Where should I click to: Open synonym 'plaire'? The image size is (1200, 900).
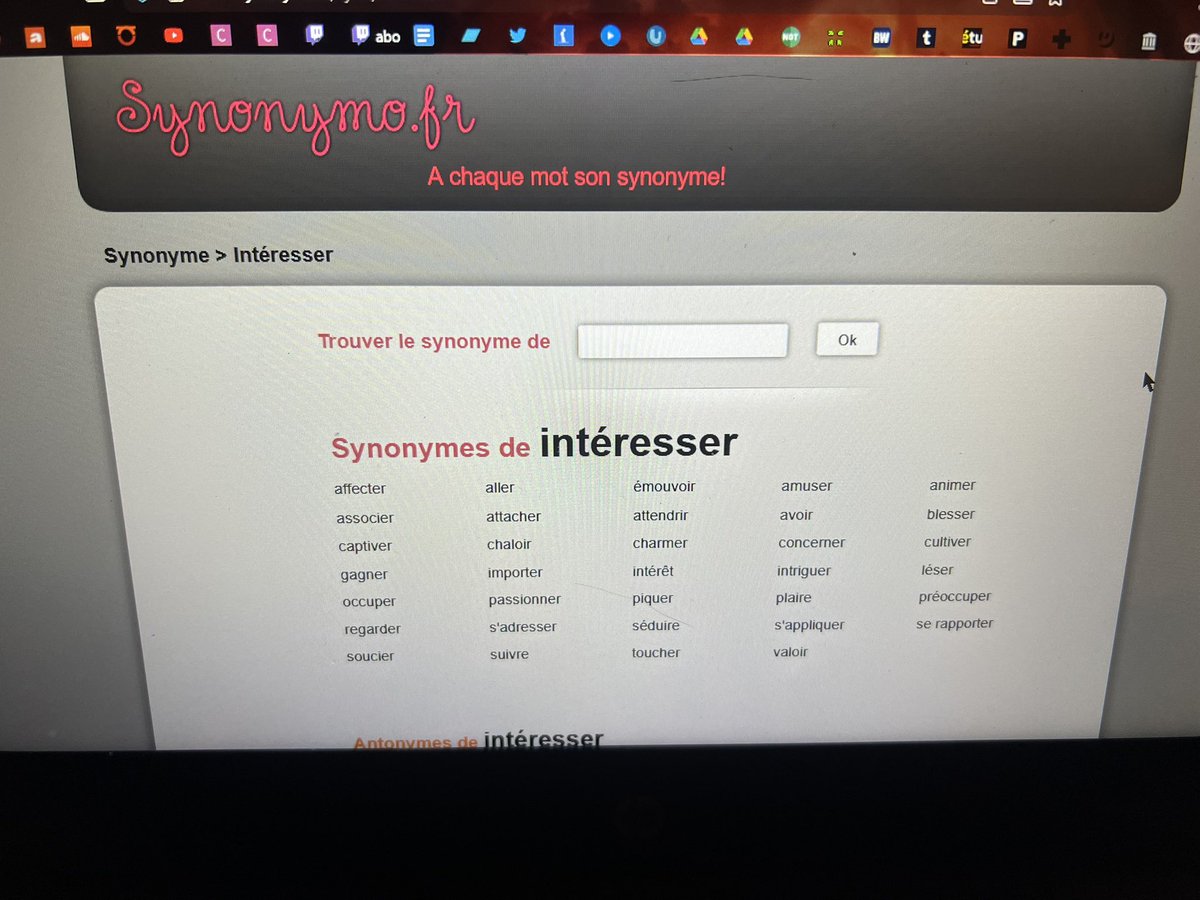(x=793, y=598)
